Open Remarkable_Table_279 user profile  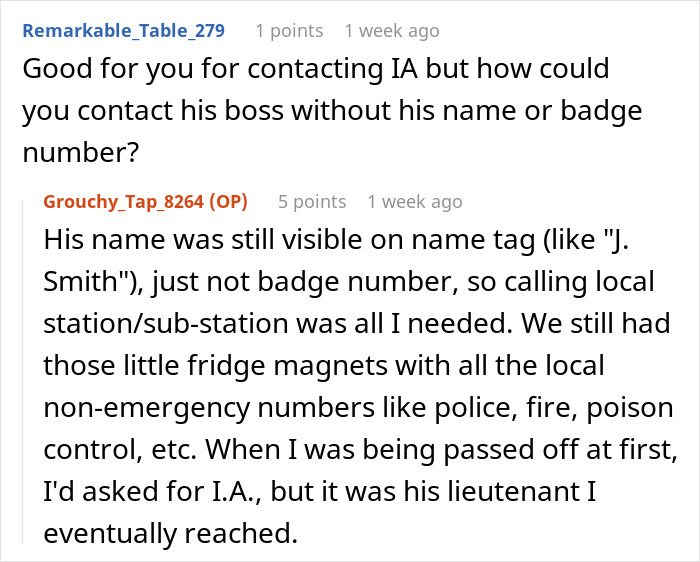(124, 31)
